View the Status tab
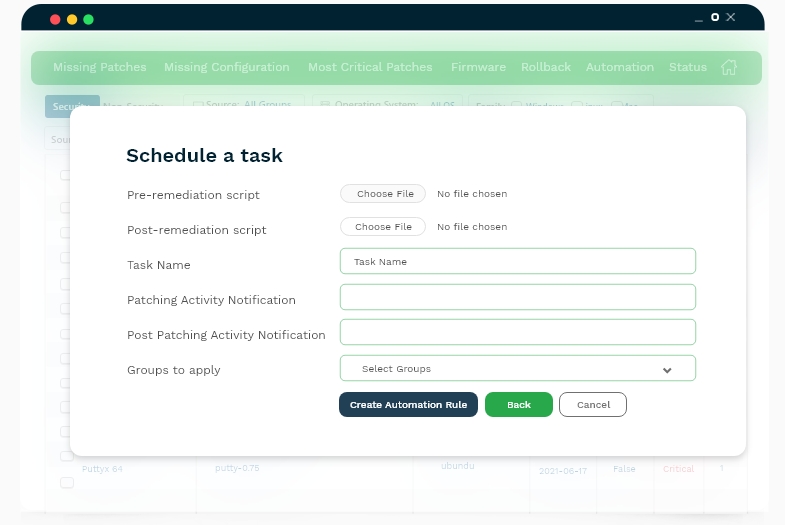This screenshot has width=785, height=525. pos(688,67)
